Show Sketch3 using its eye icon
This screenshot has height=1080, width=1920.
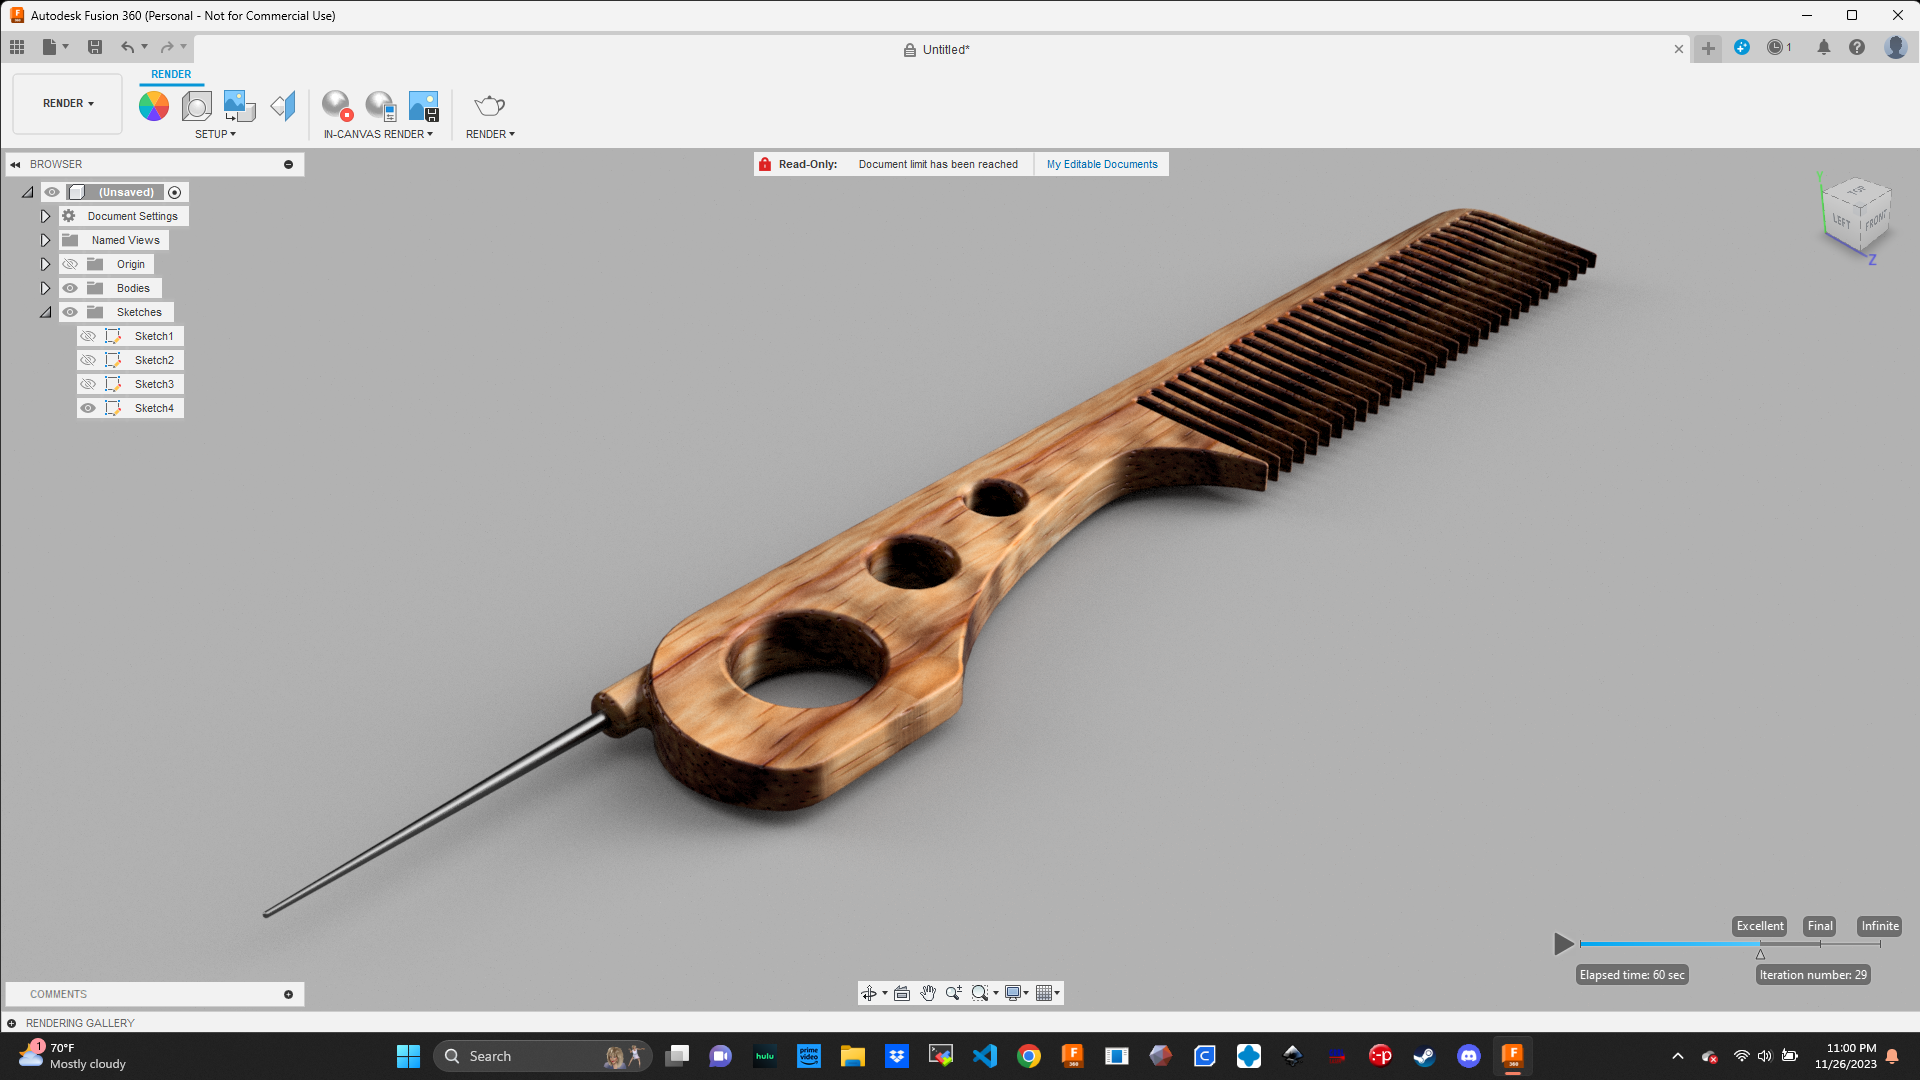click(x=88, y=384)
